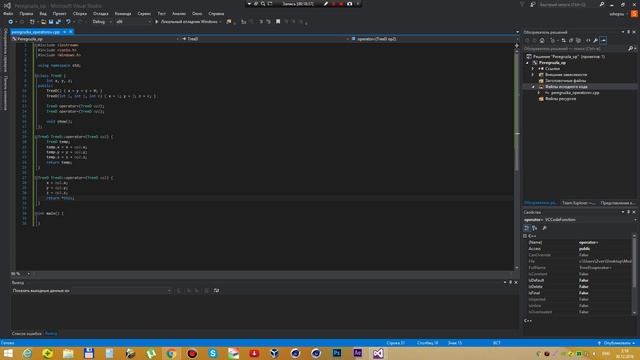Click Home icon in Solution Explorer toolbar
Viewport: 640px width, 360px height.
542,40
